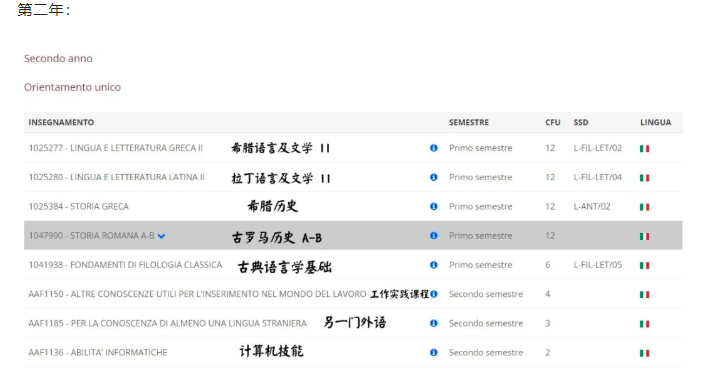Click CFU value 3 in AAF1185 row
710x383 pixels.
click(547, 323)
